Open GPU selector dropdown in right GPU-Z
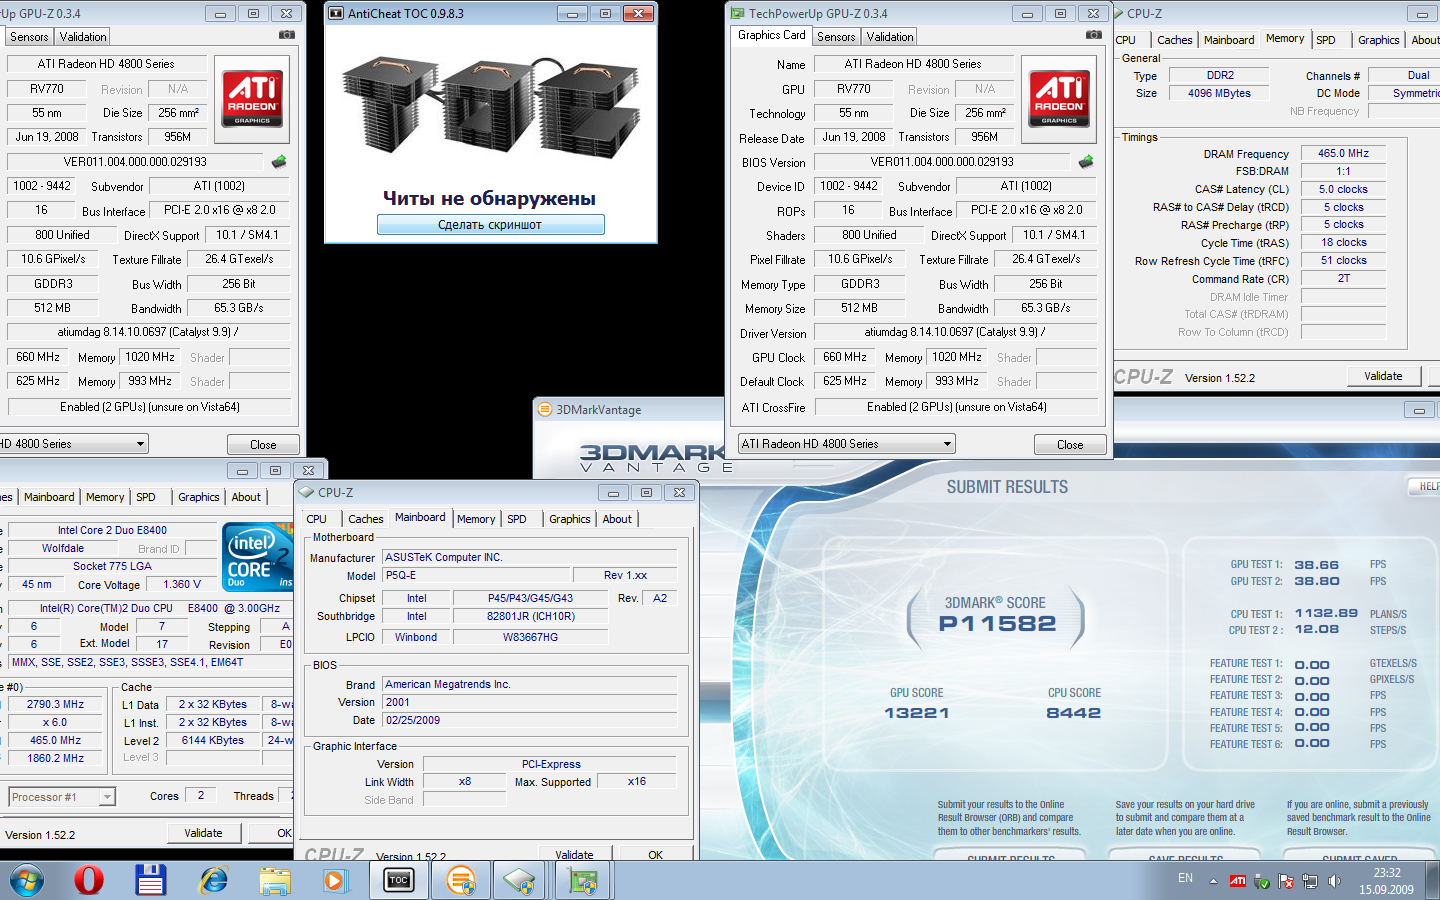The width and height of the screenshot is (1440, 900). coord(846,444)
